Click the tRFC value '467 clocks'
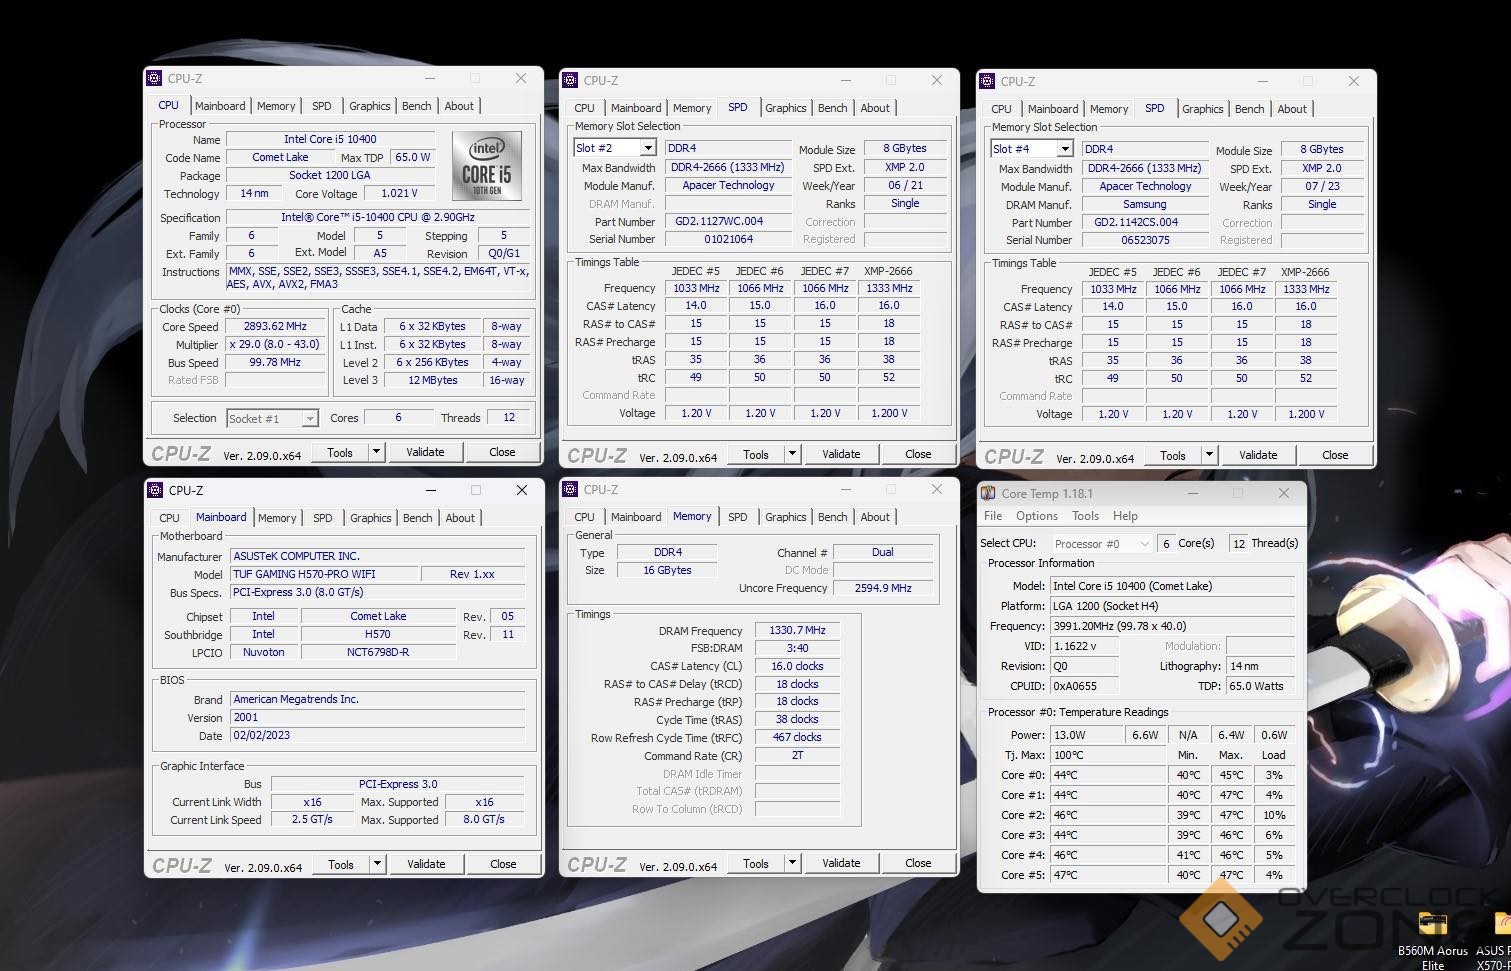The width and height of the screenshot is (1511, 971). (x=797, y=737)
